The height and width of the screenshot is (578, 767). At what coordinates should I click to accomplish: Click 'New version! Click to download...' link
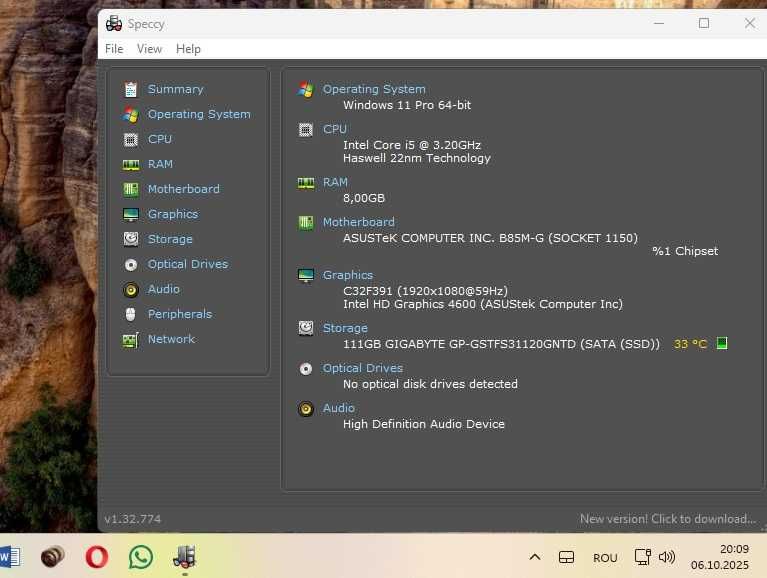[668, 519]
